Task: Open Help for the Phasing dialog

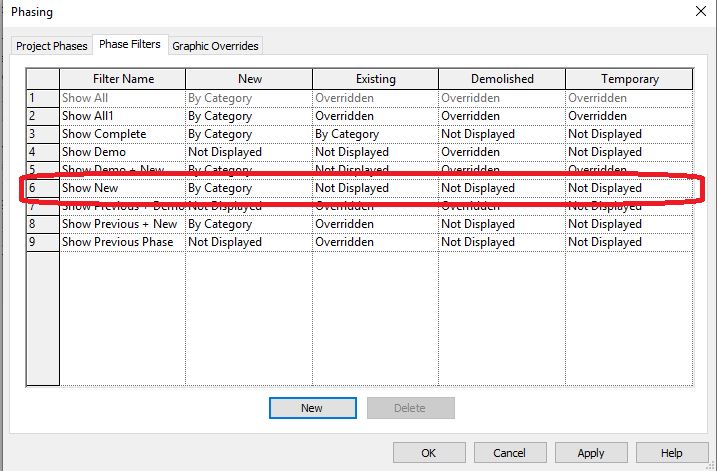Action: point(672,453)
